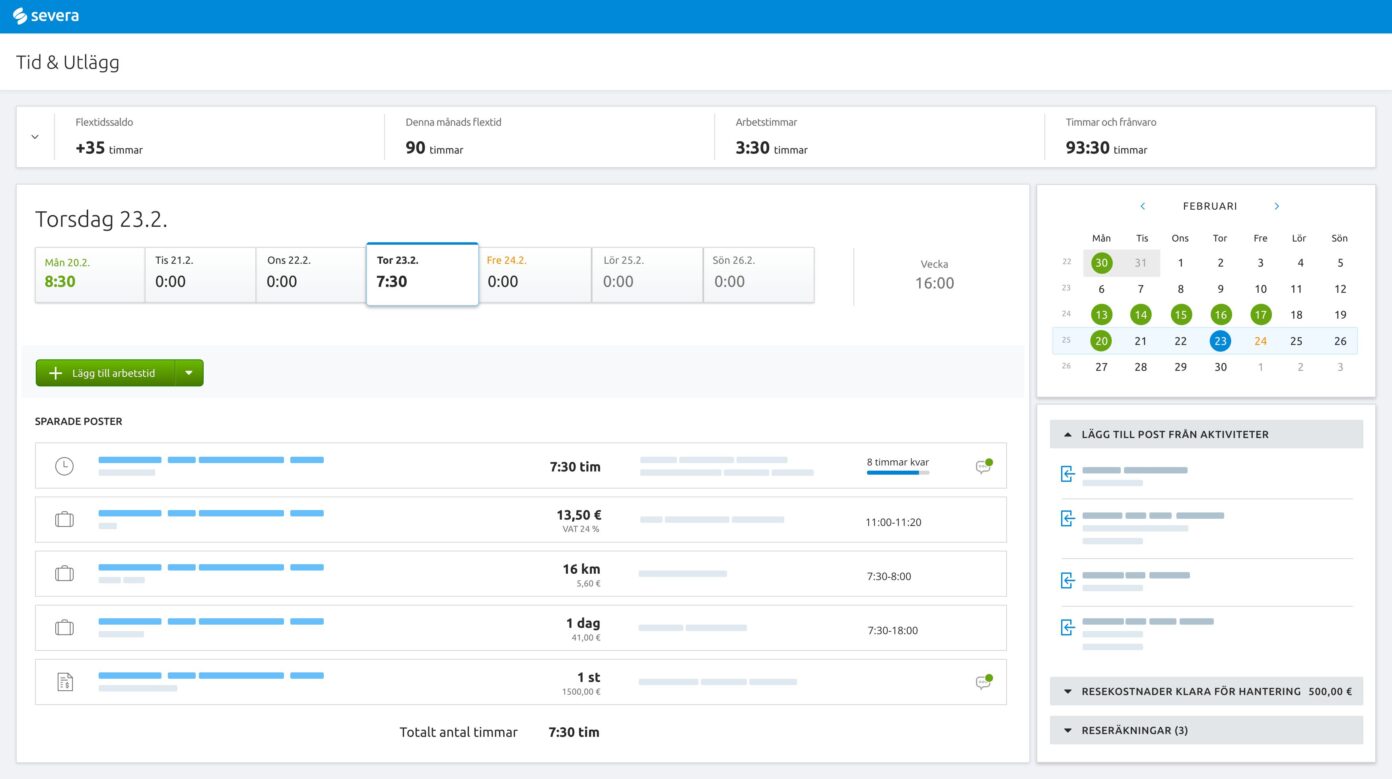1392x779 pixels.
Task: Expand the flextidssaldo summary chevron
Action: click(x=35, y=137)
